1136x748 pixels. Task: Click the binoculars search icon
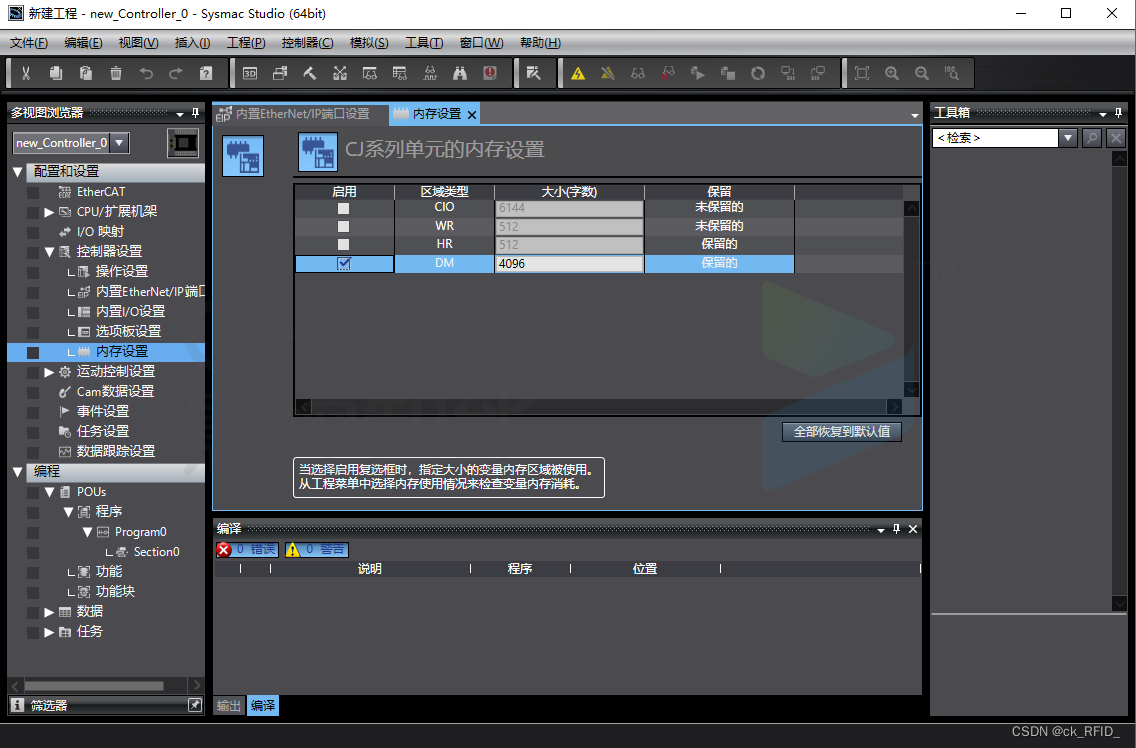(x=460, y=73)
